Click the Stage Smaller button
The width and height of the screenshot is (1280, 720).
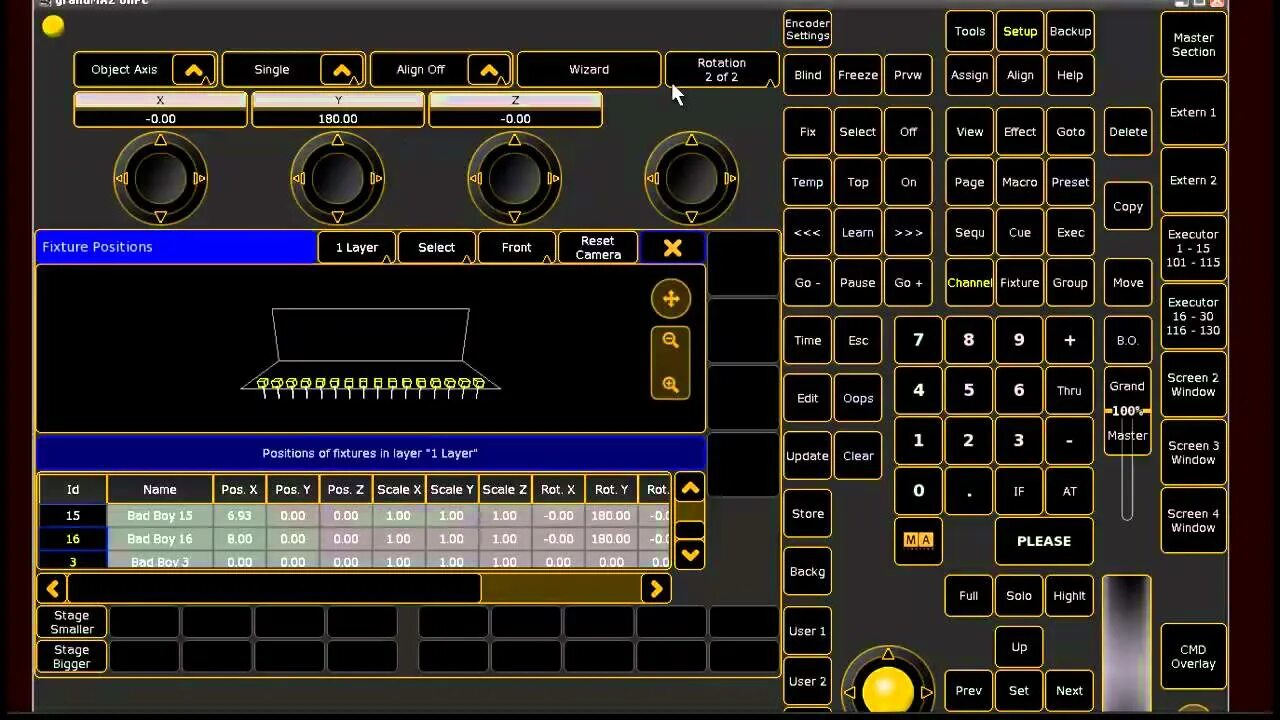tap(71, 622)
